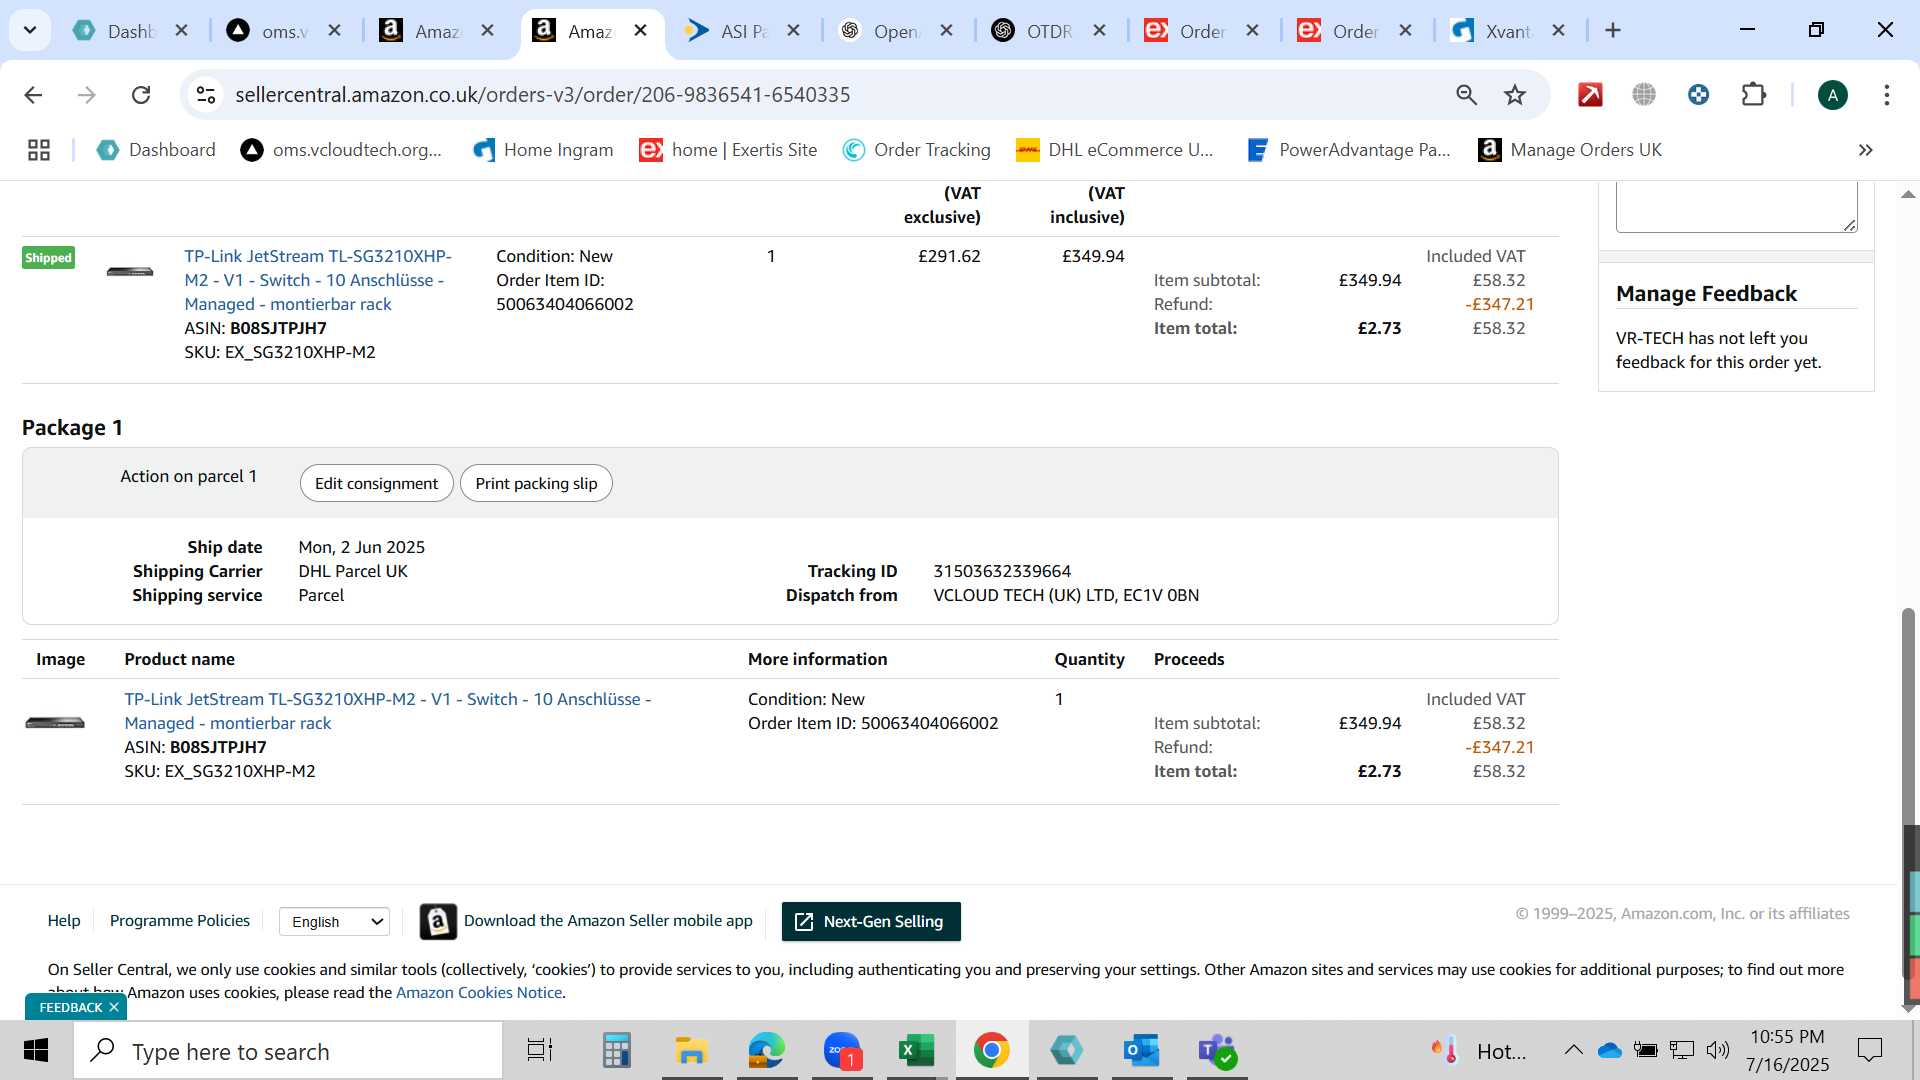Open the home | Exertis Site bookmark
Image resolution: width=1920 pixels, height=1080 pixels.
(728, 150)
